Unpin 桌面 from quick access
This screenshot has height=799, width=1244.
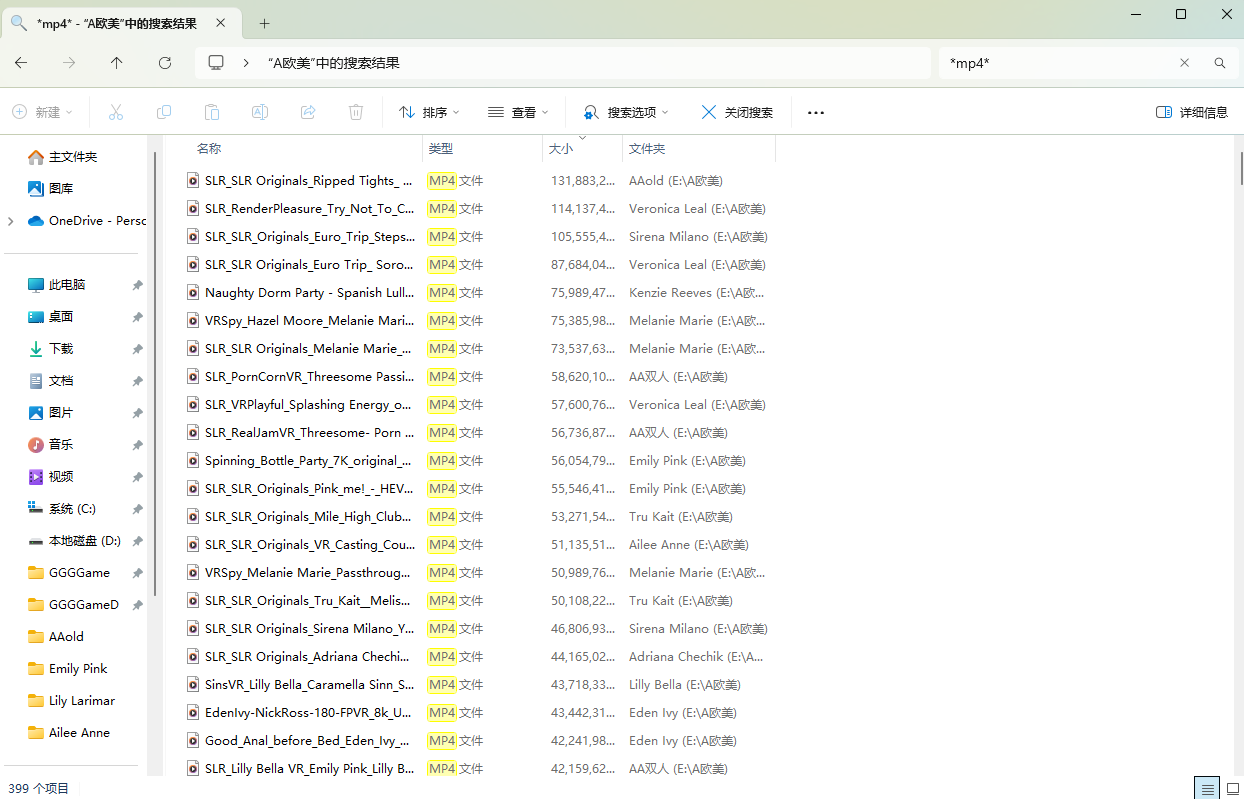[137, 317]
